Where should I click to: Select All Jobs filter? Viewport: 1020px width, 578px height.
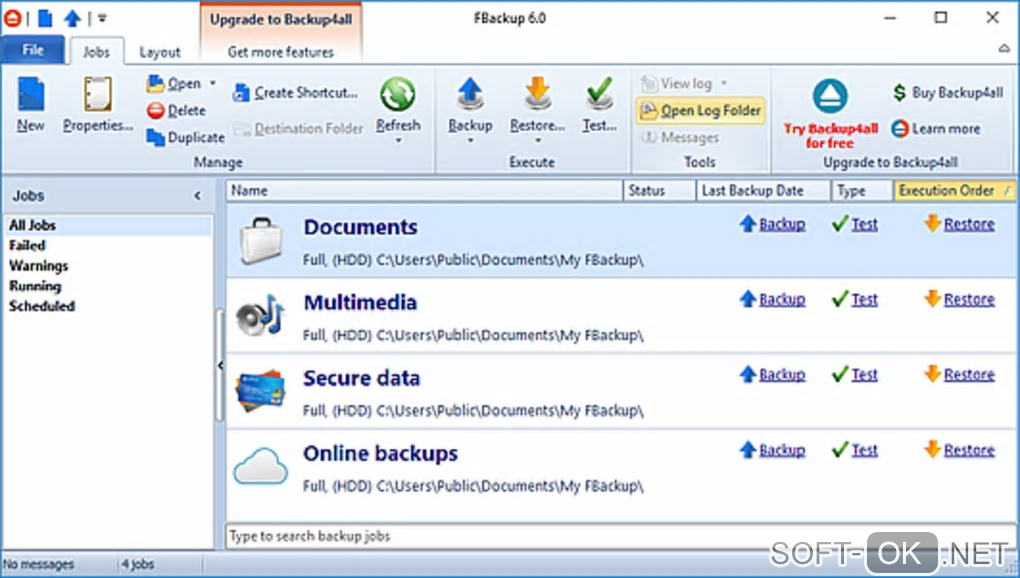107,226
